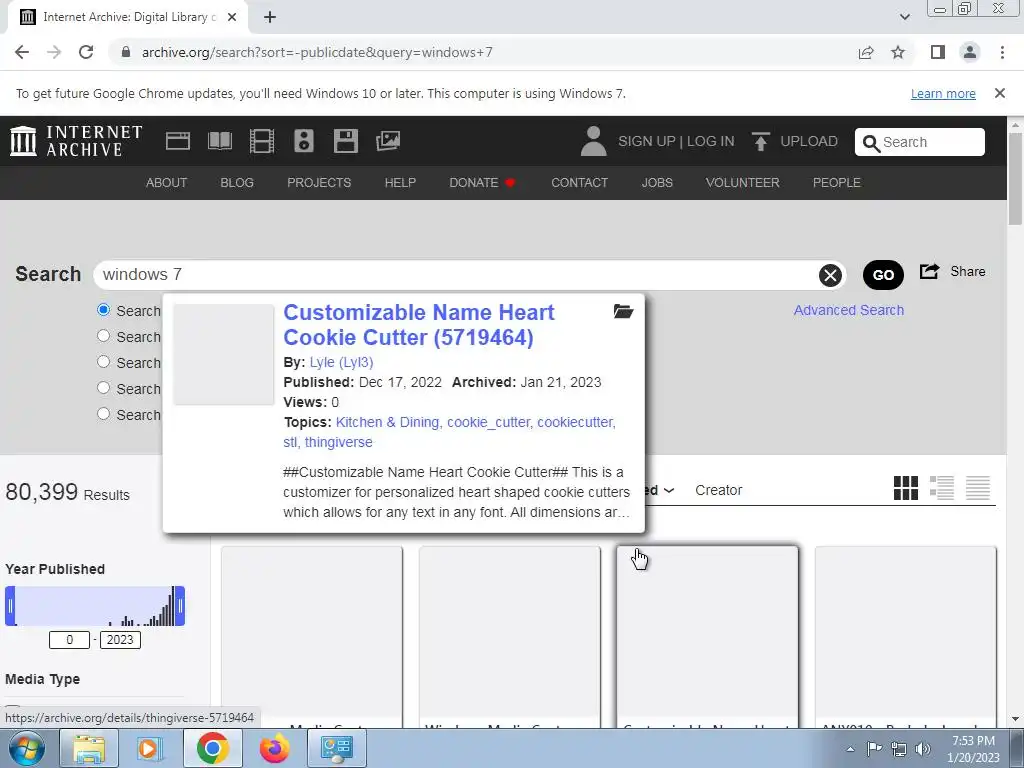Open the Texts book icon
This screenshot has height=768, width=1024.
coord(219,141)
